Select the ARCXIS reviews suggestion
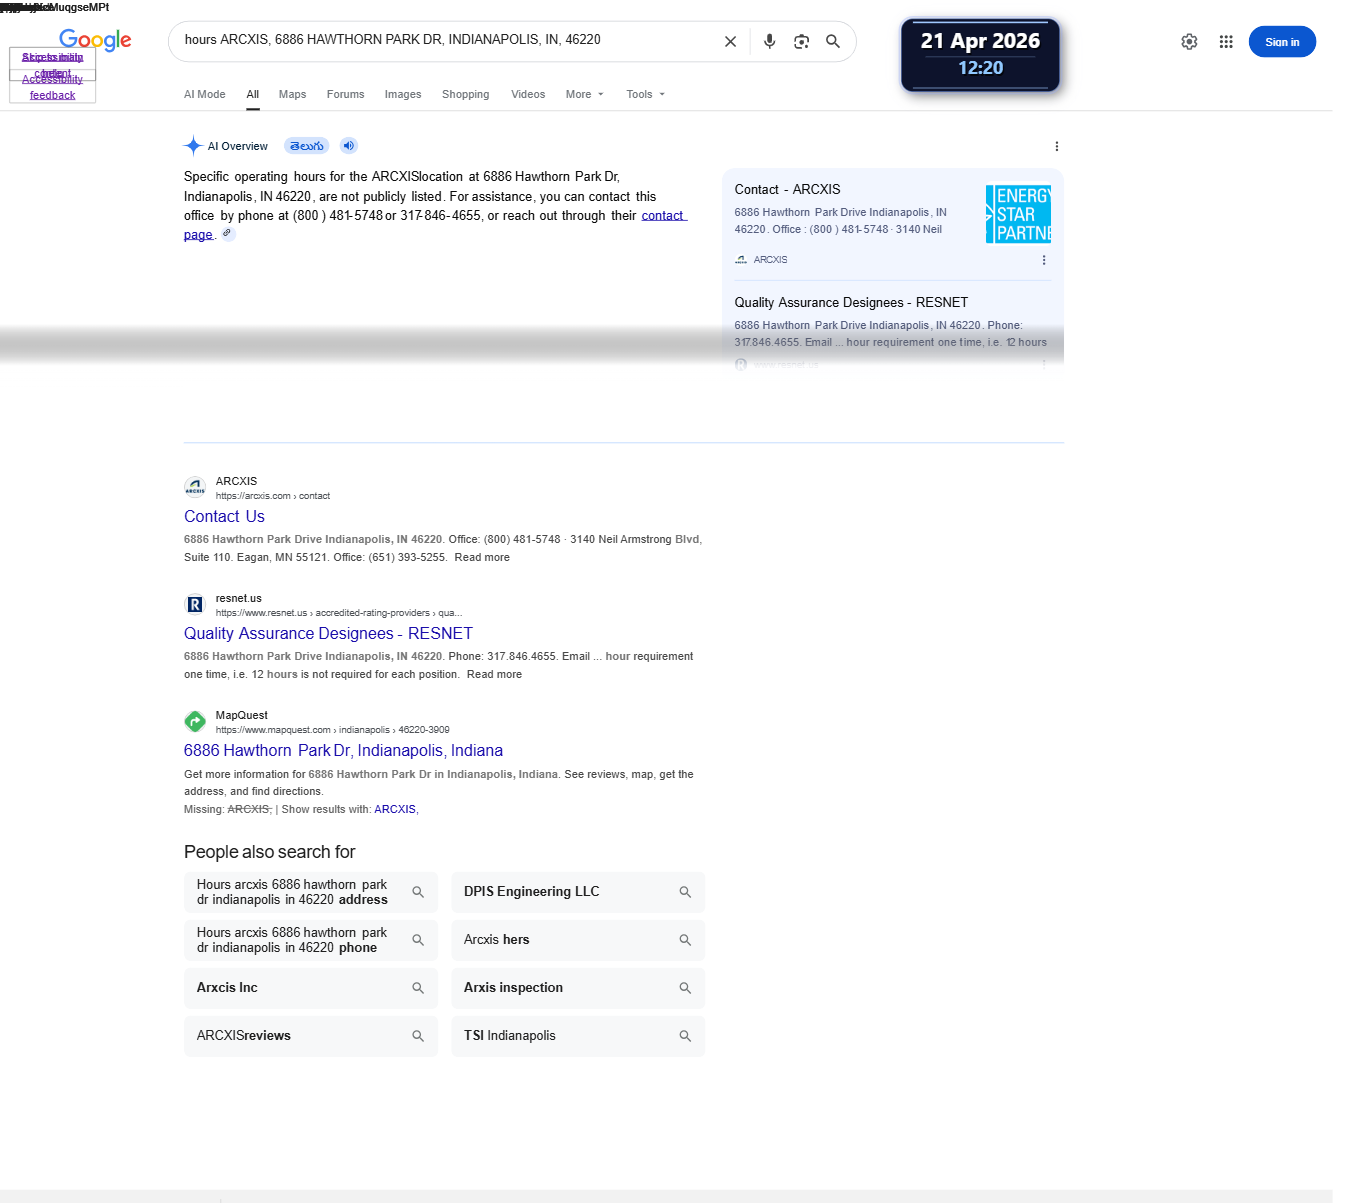 point(311,1036)
